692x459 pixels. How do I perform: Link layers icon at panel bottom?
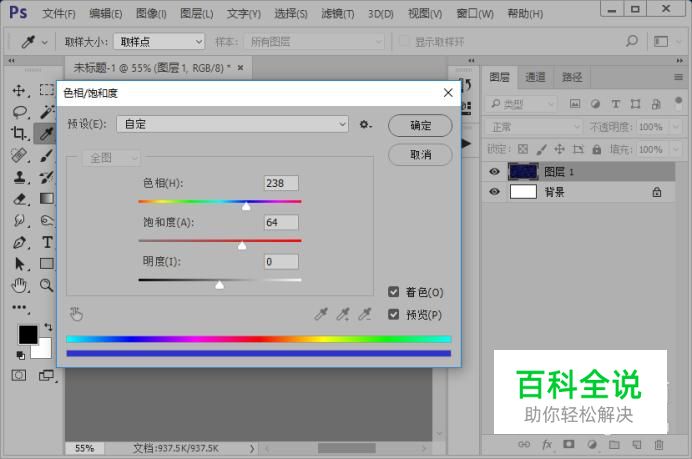(524, 444)
